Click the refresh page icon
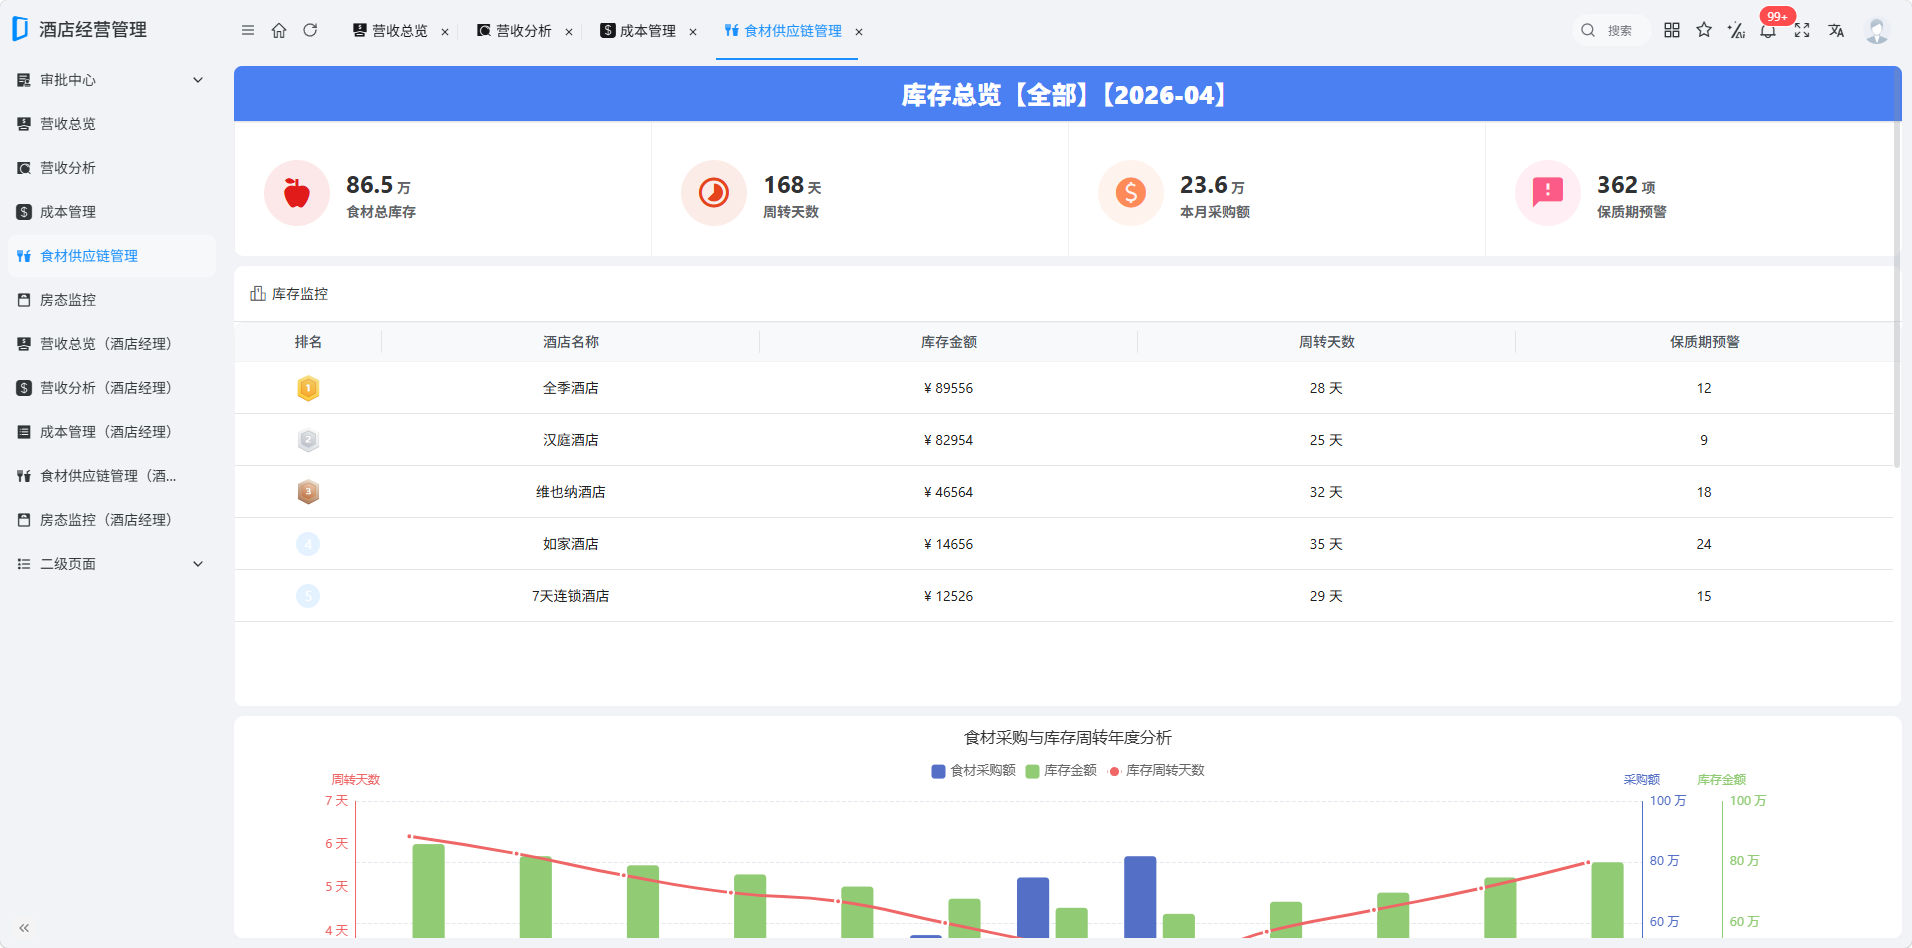 point(310,31)
